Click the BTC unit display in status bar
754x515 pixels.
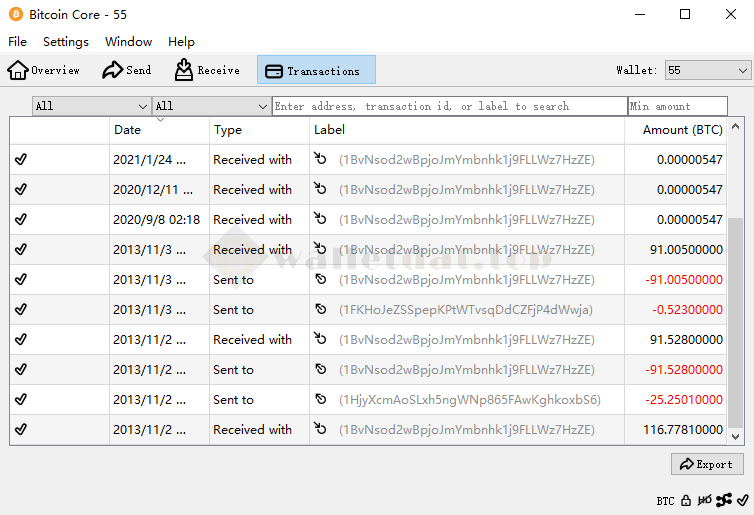(x=665, y=500)
